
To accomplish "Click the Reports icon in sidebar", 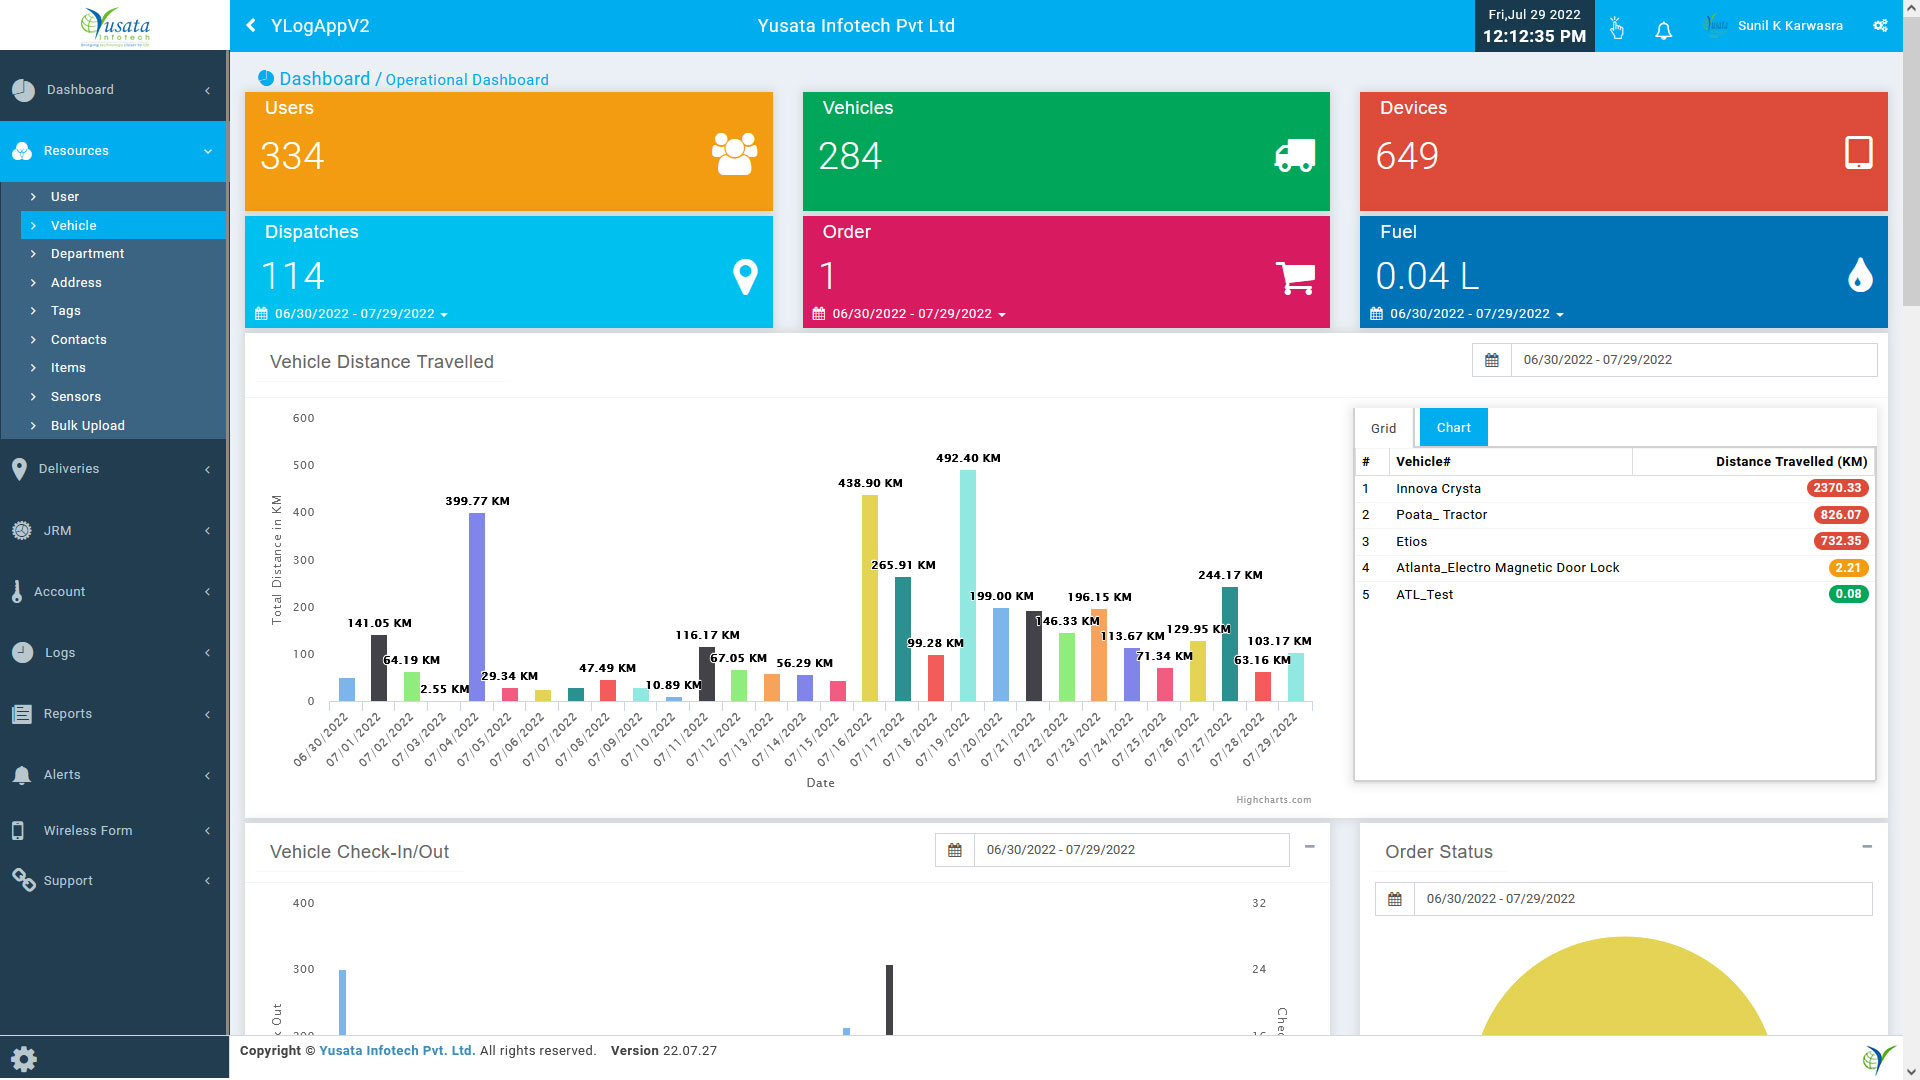I will (22, 714).
